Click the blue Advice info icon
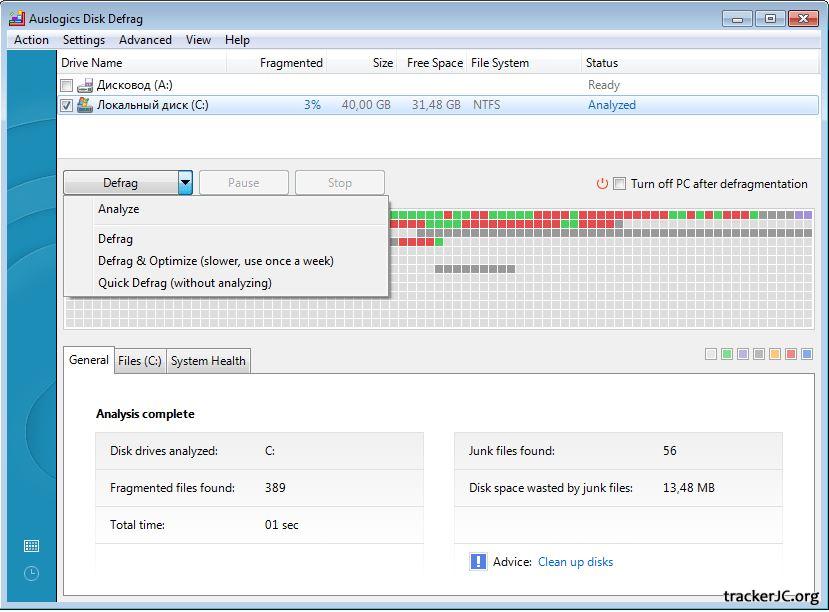 (478, 562)
